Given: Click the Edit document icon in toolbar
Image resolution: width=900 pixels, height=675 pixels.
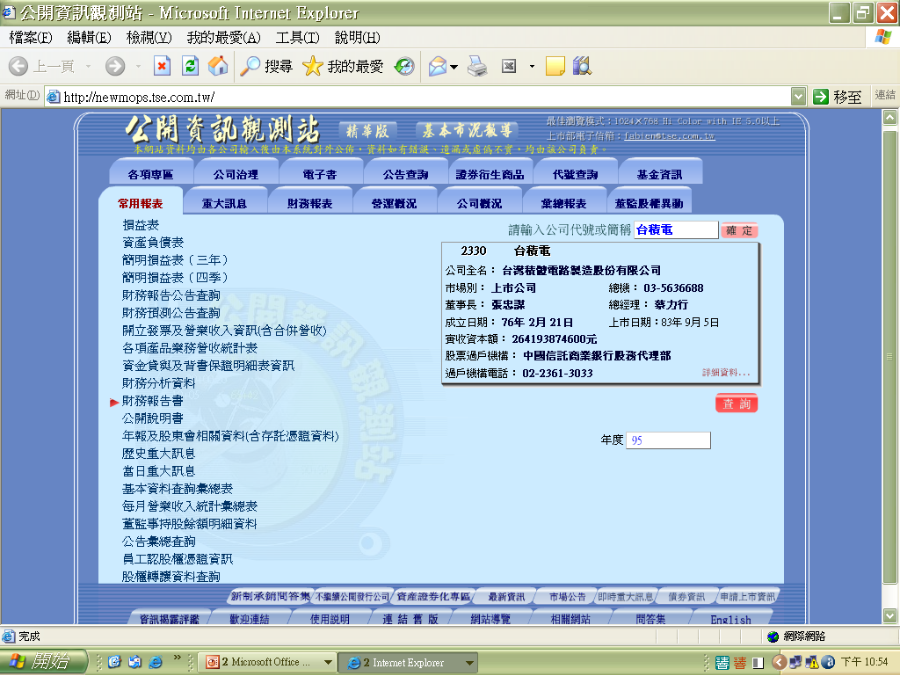Looking at the screenshot, I should pyautogui.click(x=509, y=67).
